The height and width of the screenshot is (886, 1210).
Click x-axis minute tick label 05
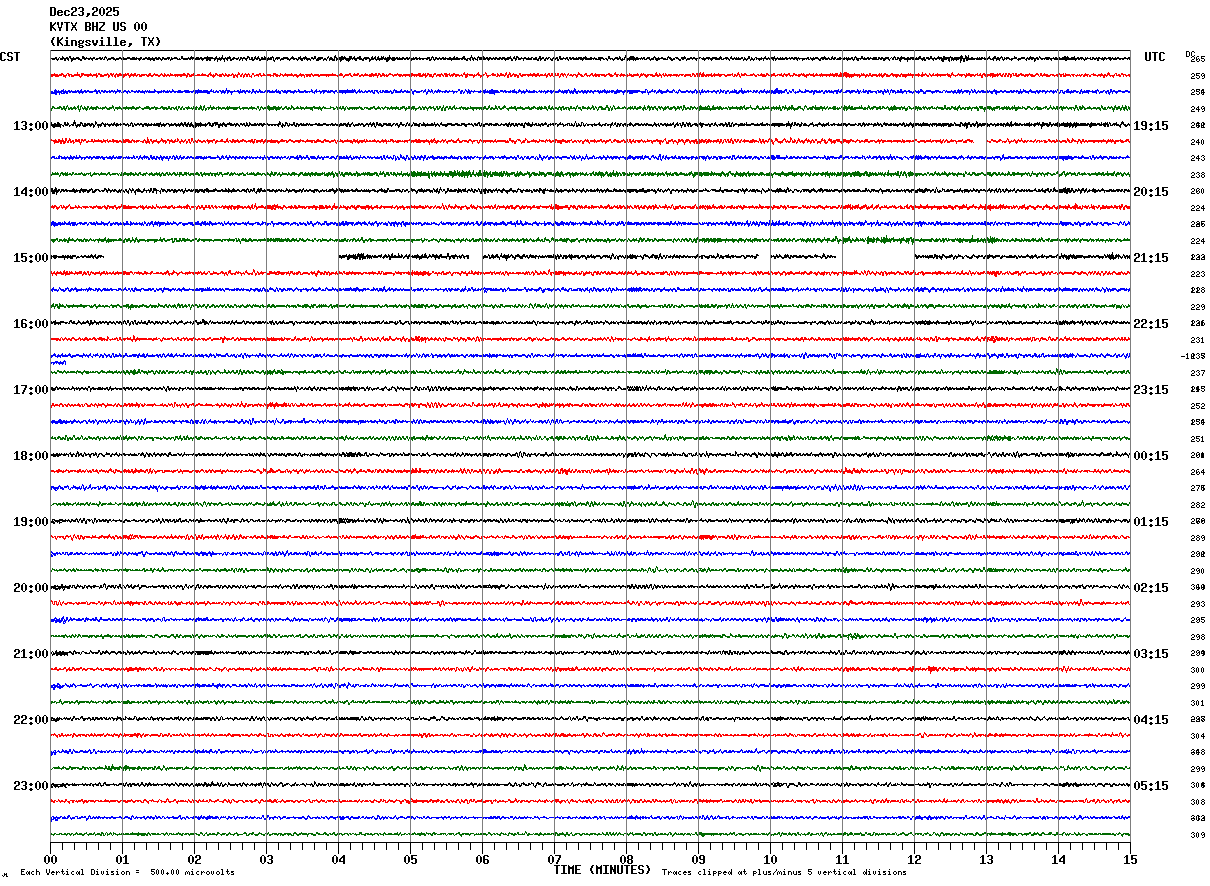point(410,859)
